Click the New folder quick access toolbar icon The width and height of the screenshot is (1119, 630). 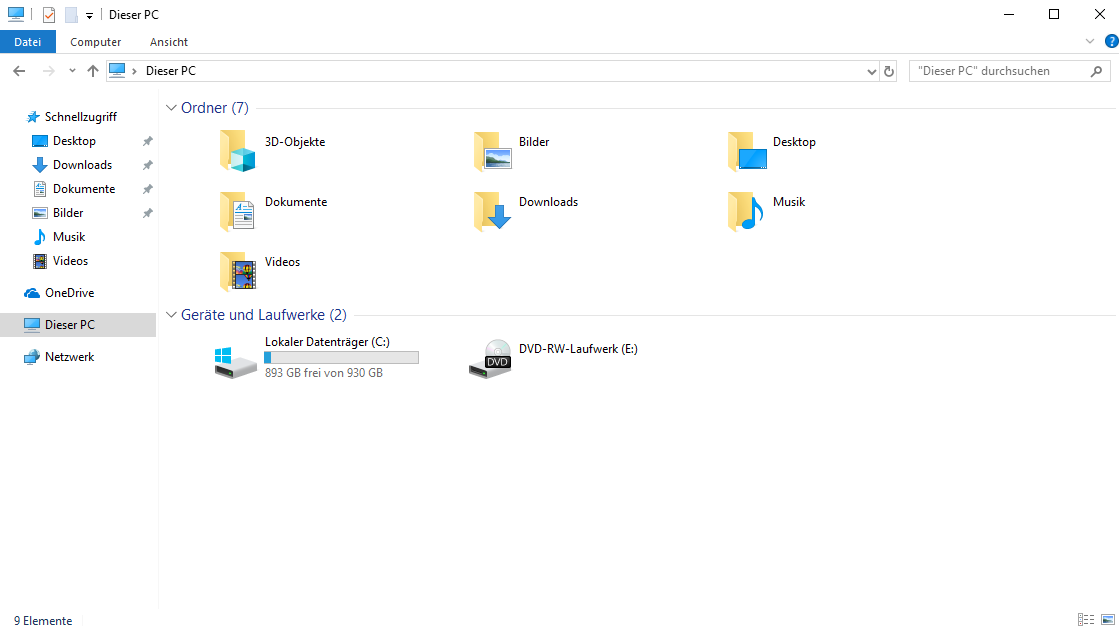(71, 14)
